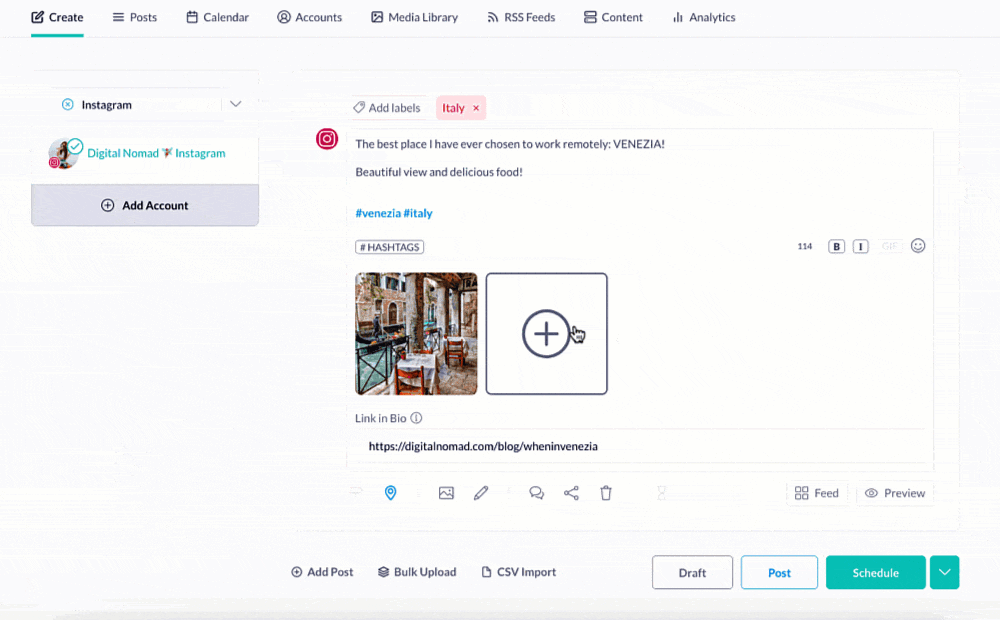Screen dimensions: 1000x620
Task: Click the Post button
Action: click(779, 572)
